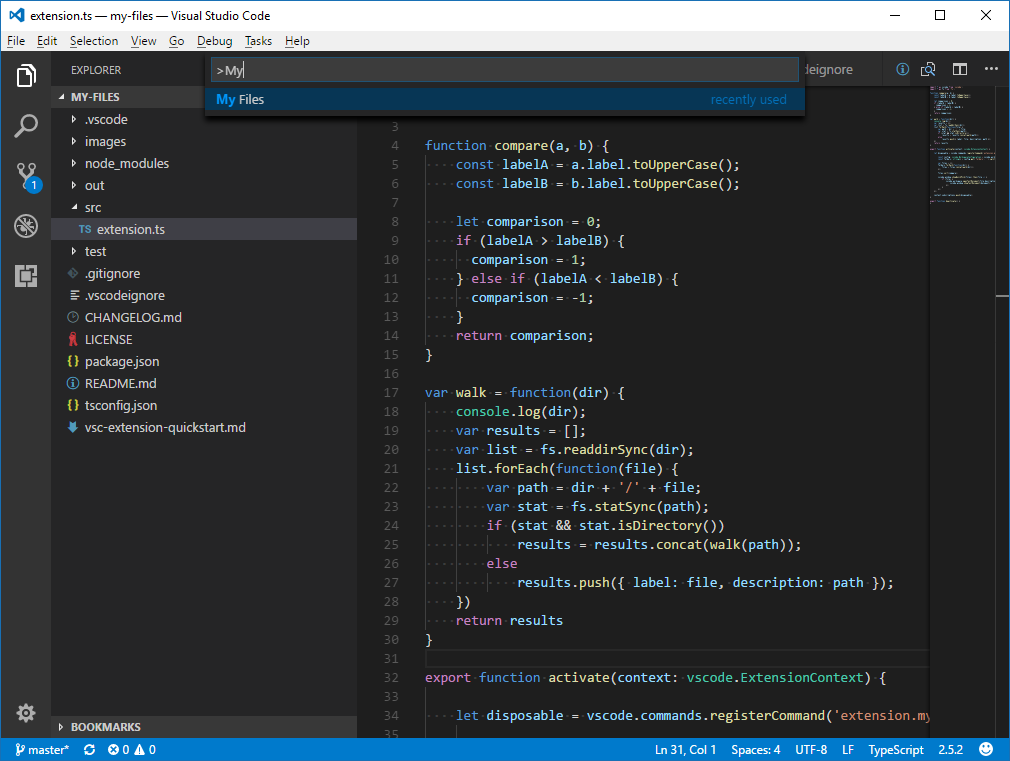Expand the test folder
The height and width of the screenshot is (761, 1010).
coord(204,251)
